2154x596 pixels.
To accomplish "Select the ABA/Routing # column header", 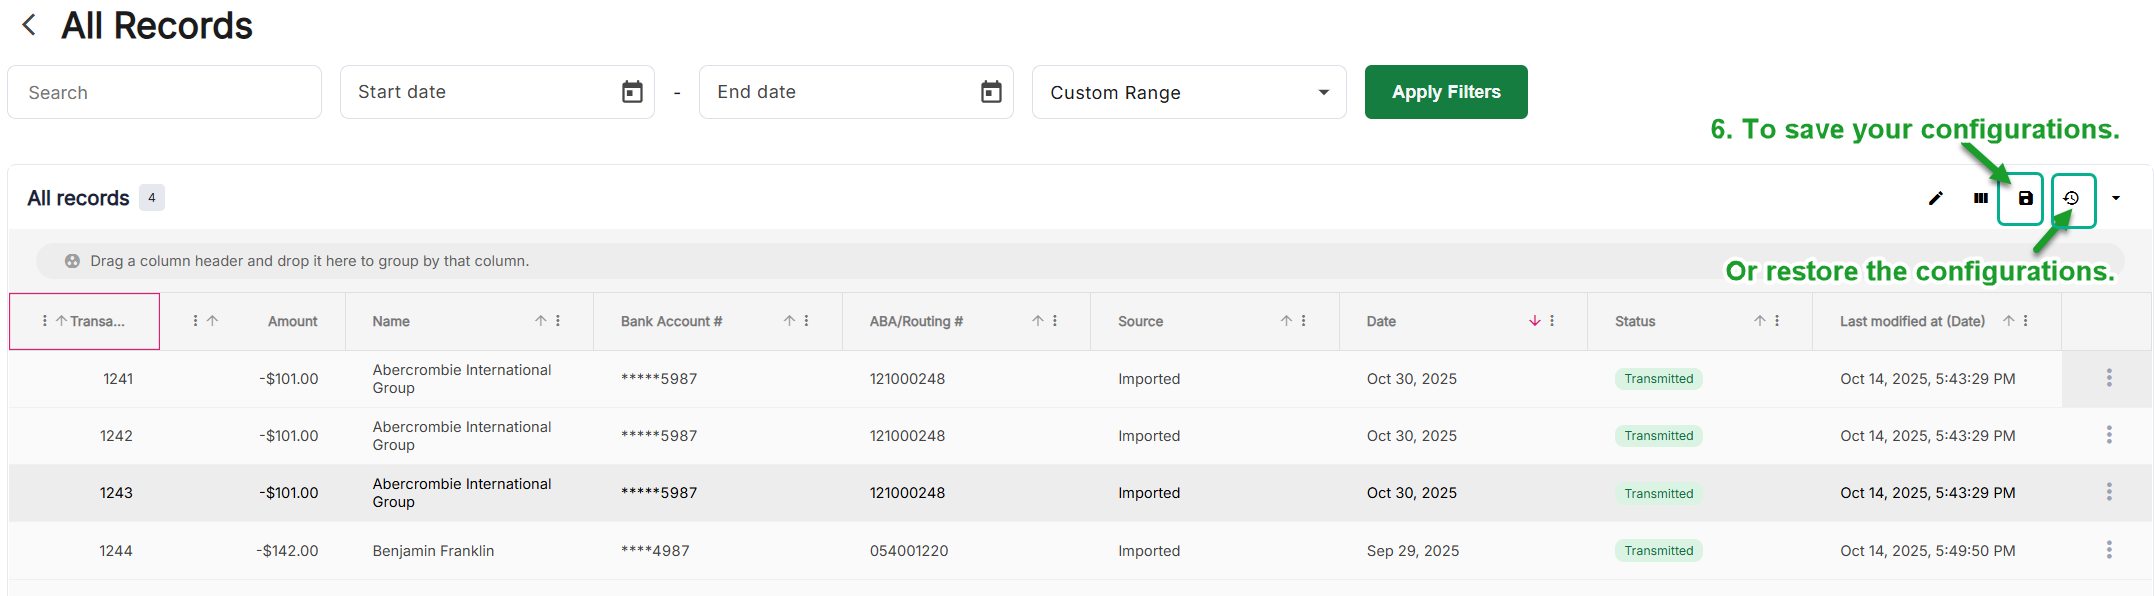I will pyautogui.click(x=916, y=321).
